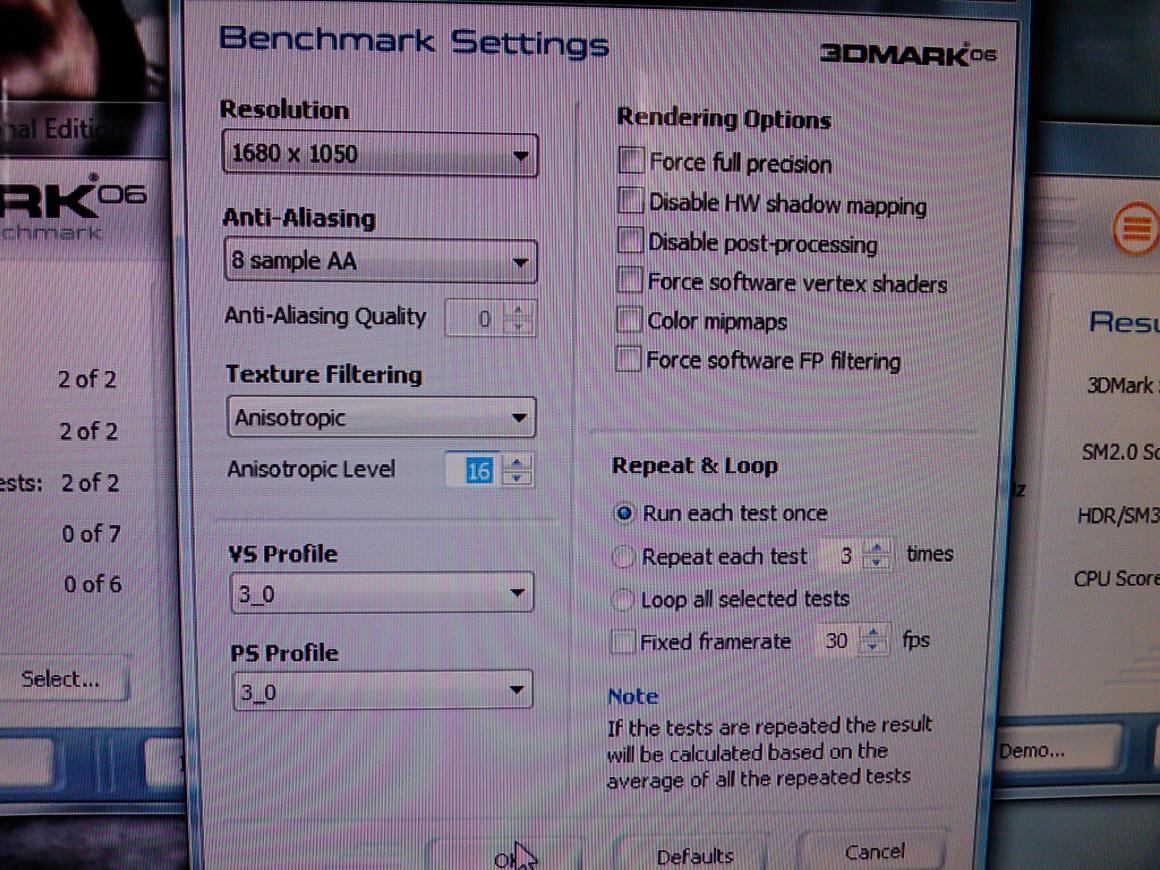This screenshot has width=1160, height=870.
Task: Enable Color mipmaps checkbox
Action: coord(629,320)
